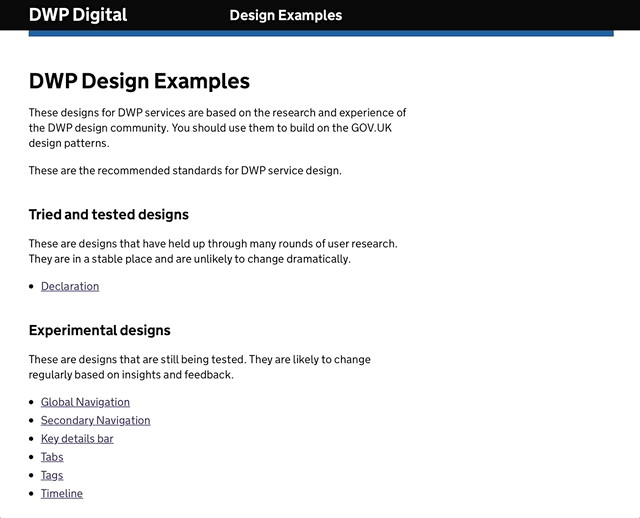Click the Experimental designs heading
640x518 pixels.
click(x=100, y=330)
